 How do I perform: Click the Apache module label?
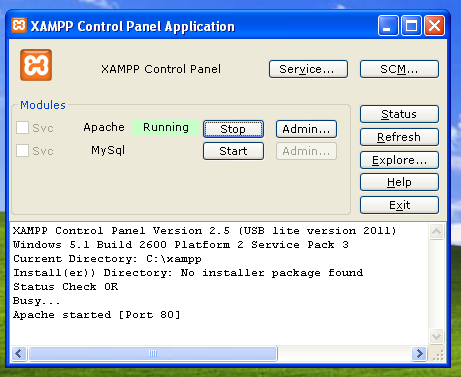coord(104,127)
